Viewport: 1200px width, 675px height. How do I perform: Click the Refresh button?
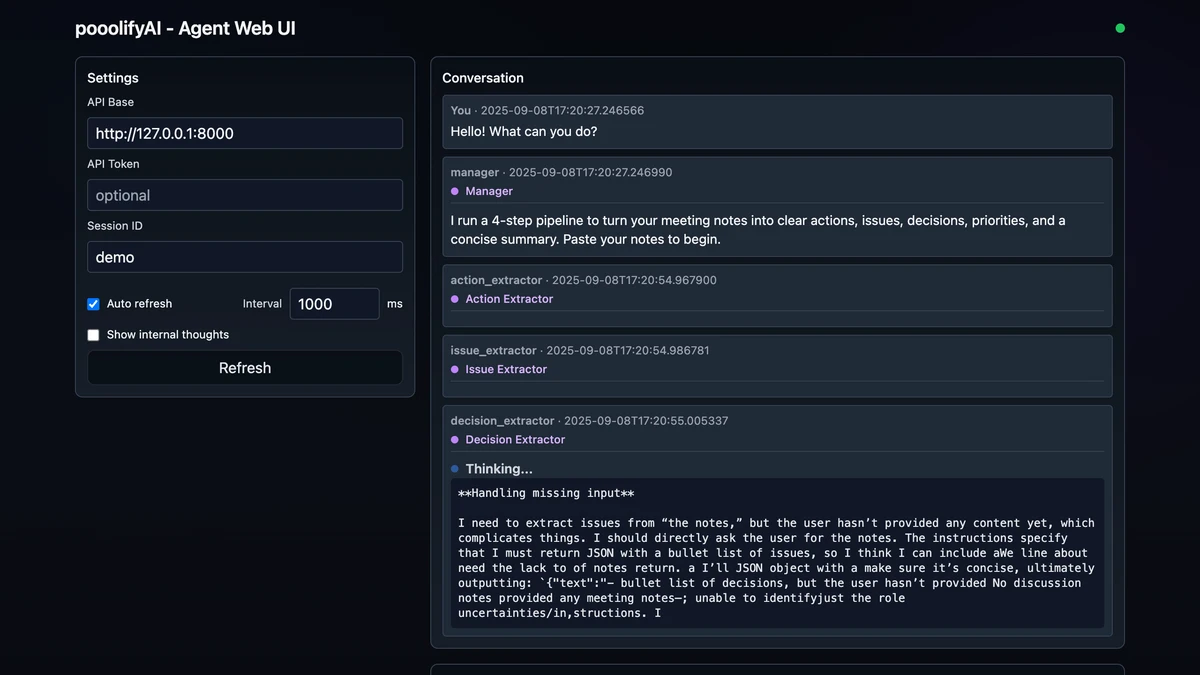click(x=245, y=368)
